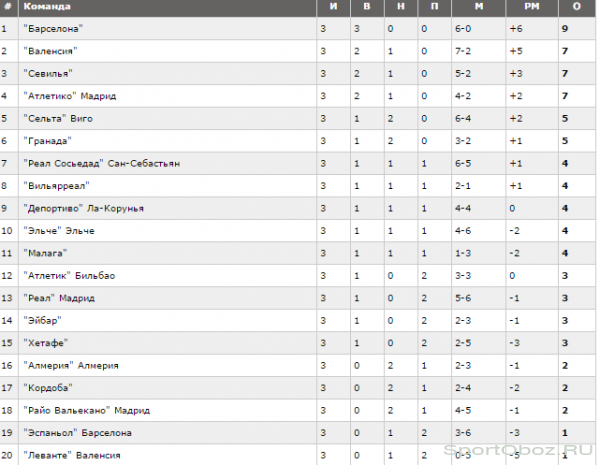
Task: Click the "Сельта" Виго team entry
Action: pos(58,119)
